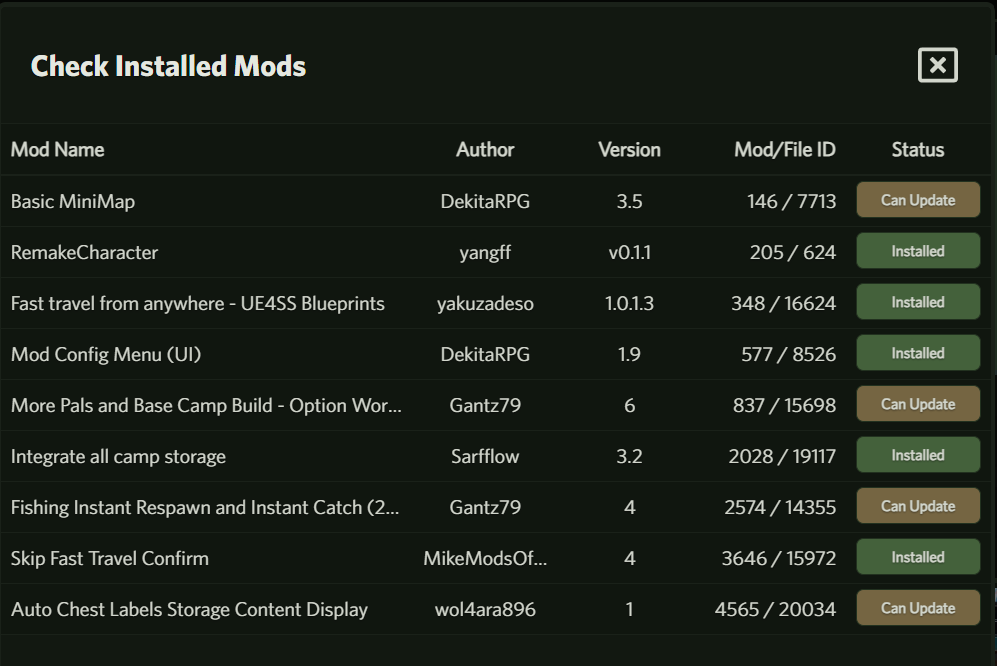The width and height of the screenshot is (997, 666).
Task: Update Fishing Instant Respawn mod
Action: pyautogui.click(x=918, y=506)
